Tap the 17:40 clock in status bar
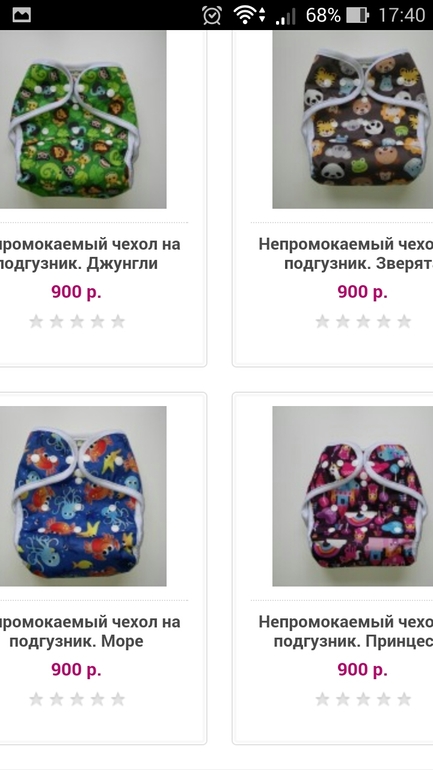The height and width of the screenshot is (770, 433). pyautogui.click(x=402, y=15)
